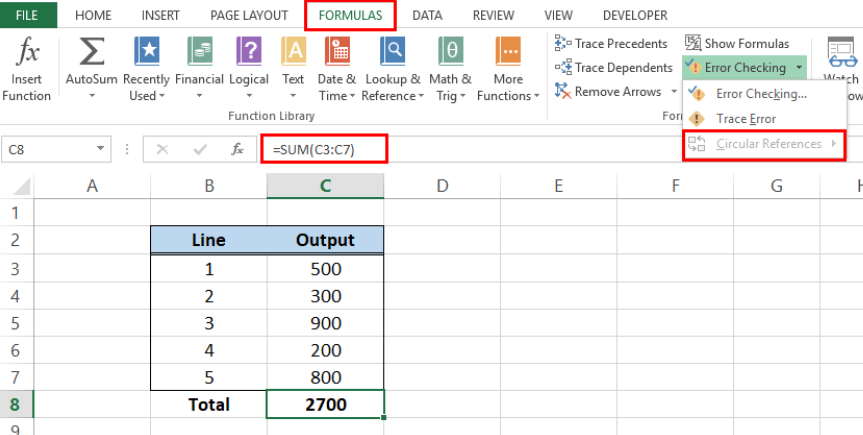Select column B header
Viewport: 863px width, 435px height.
click(209, 186)
